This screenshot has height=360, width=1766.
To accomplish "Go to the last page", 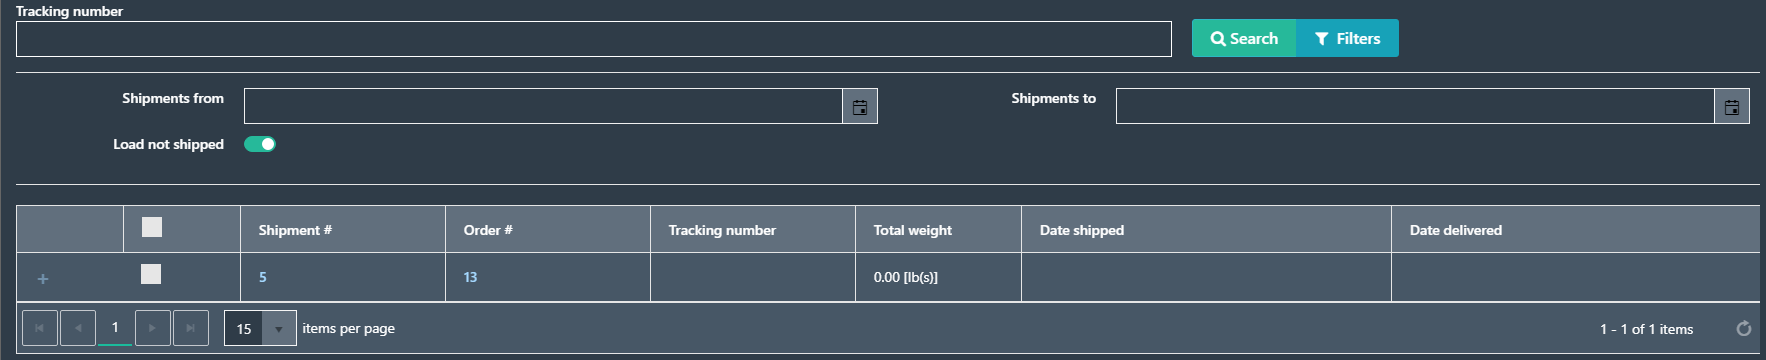I will click(x=190, y=328).
